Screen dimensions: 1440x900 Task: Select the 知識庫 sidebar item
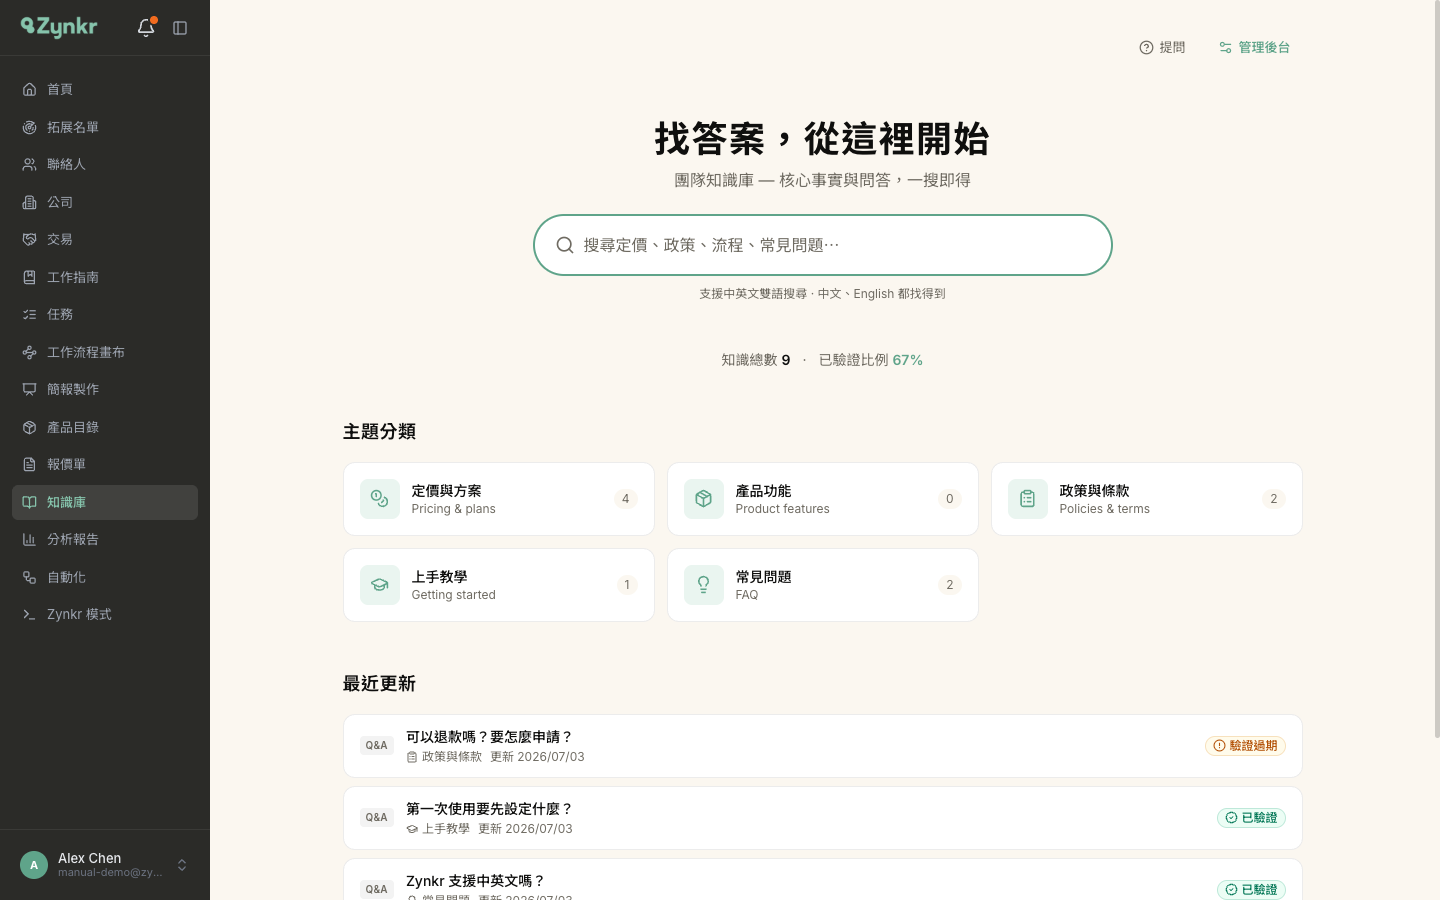click(x=105, y=502)
